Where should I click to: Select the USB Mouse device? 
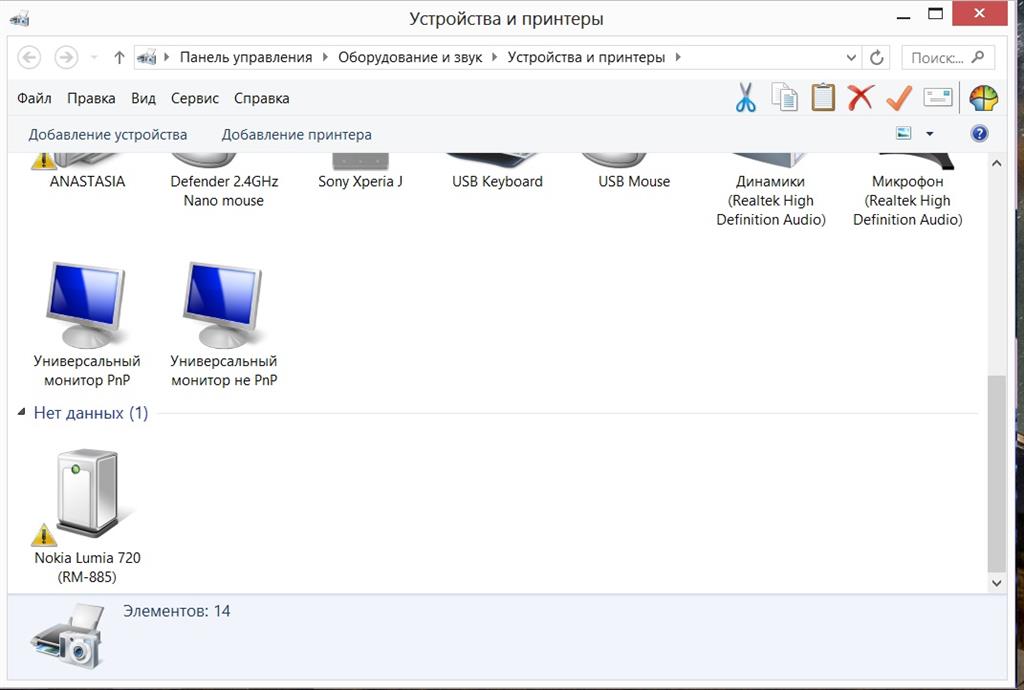point(634,173)
